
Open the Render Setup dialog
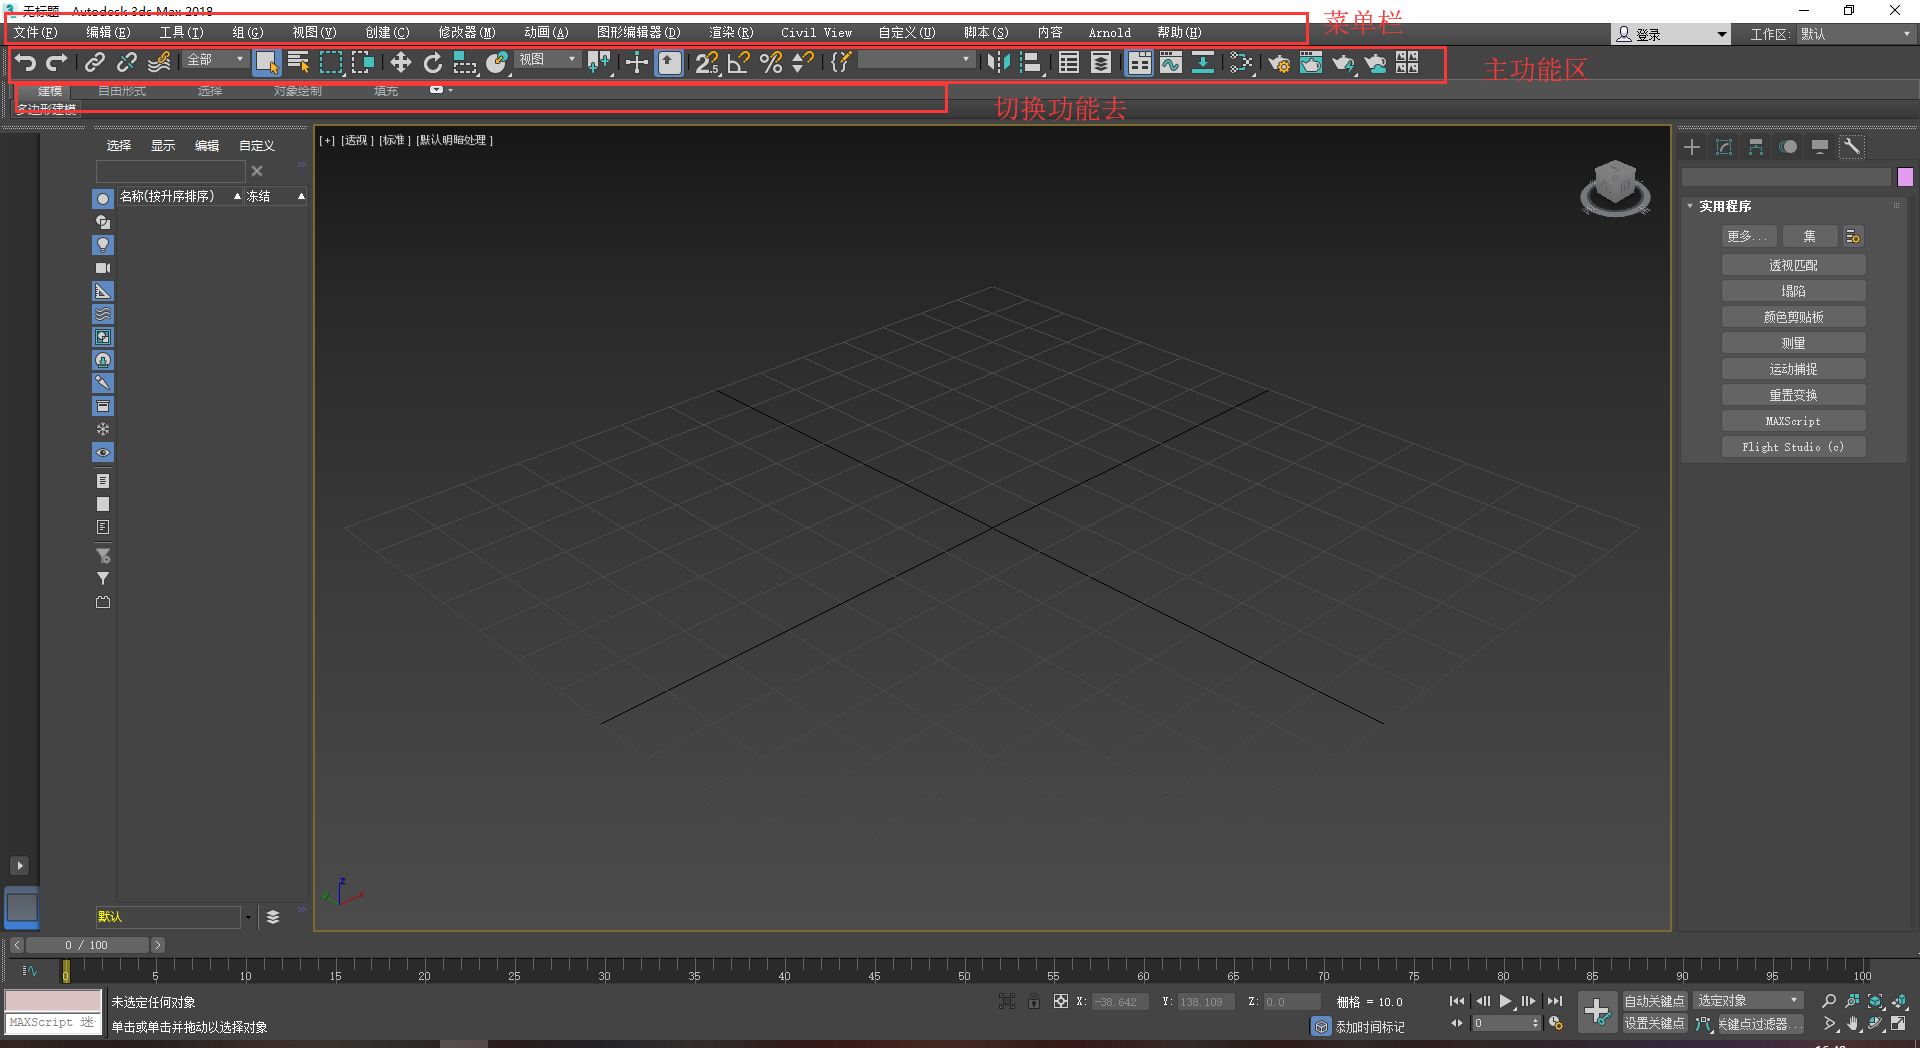click(1281, 63)
